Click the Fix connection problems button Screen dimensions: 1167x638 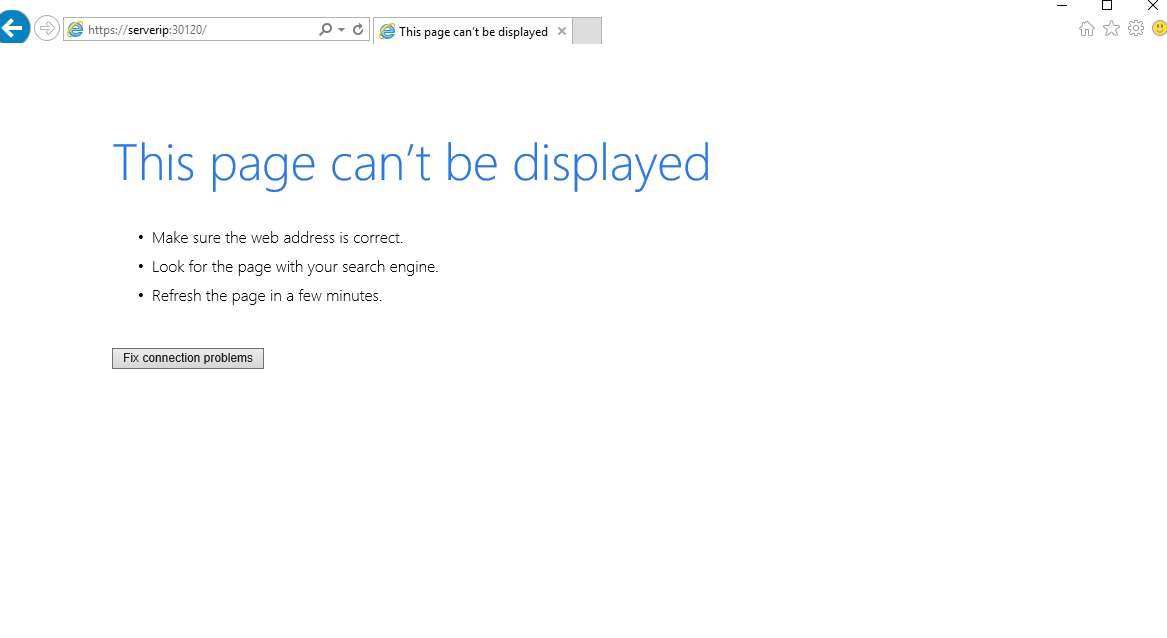[x=188, y=358]
